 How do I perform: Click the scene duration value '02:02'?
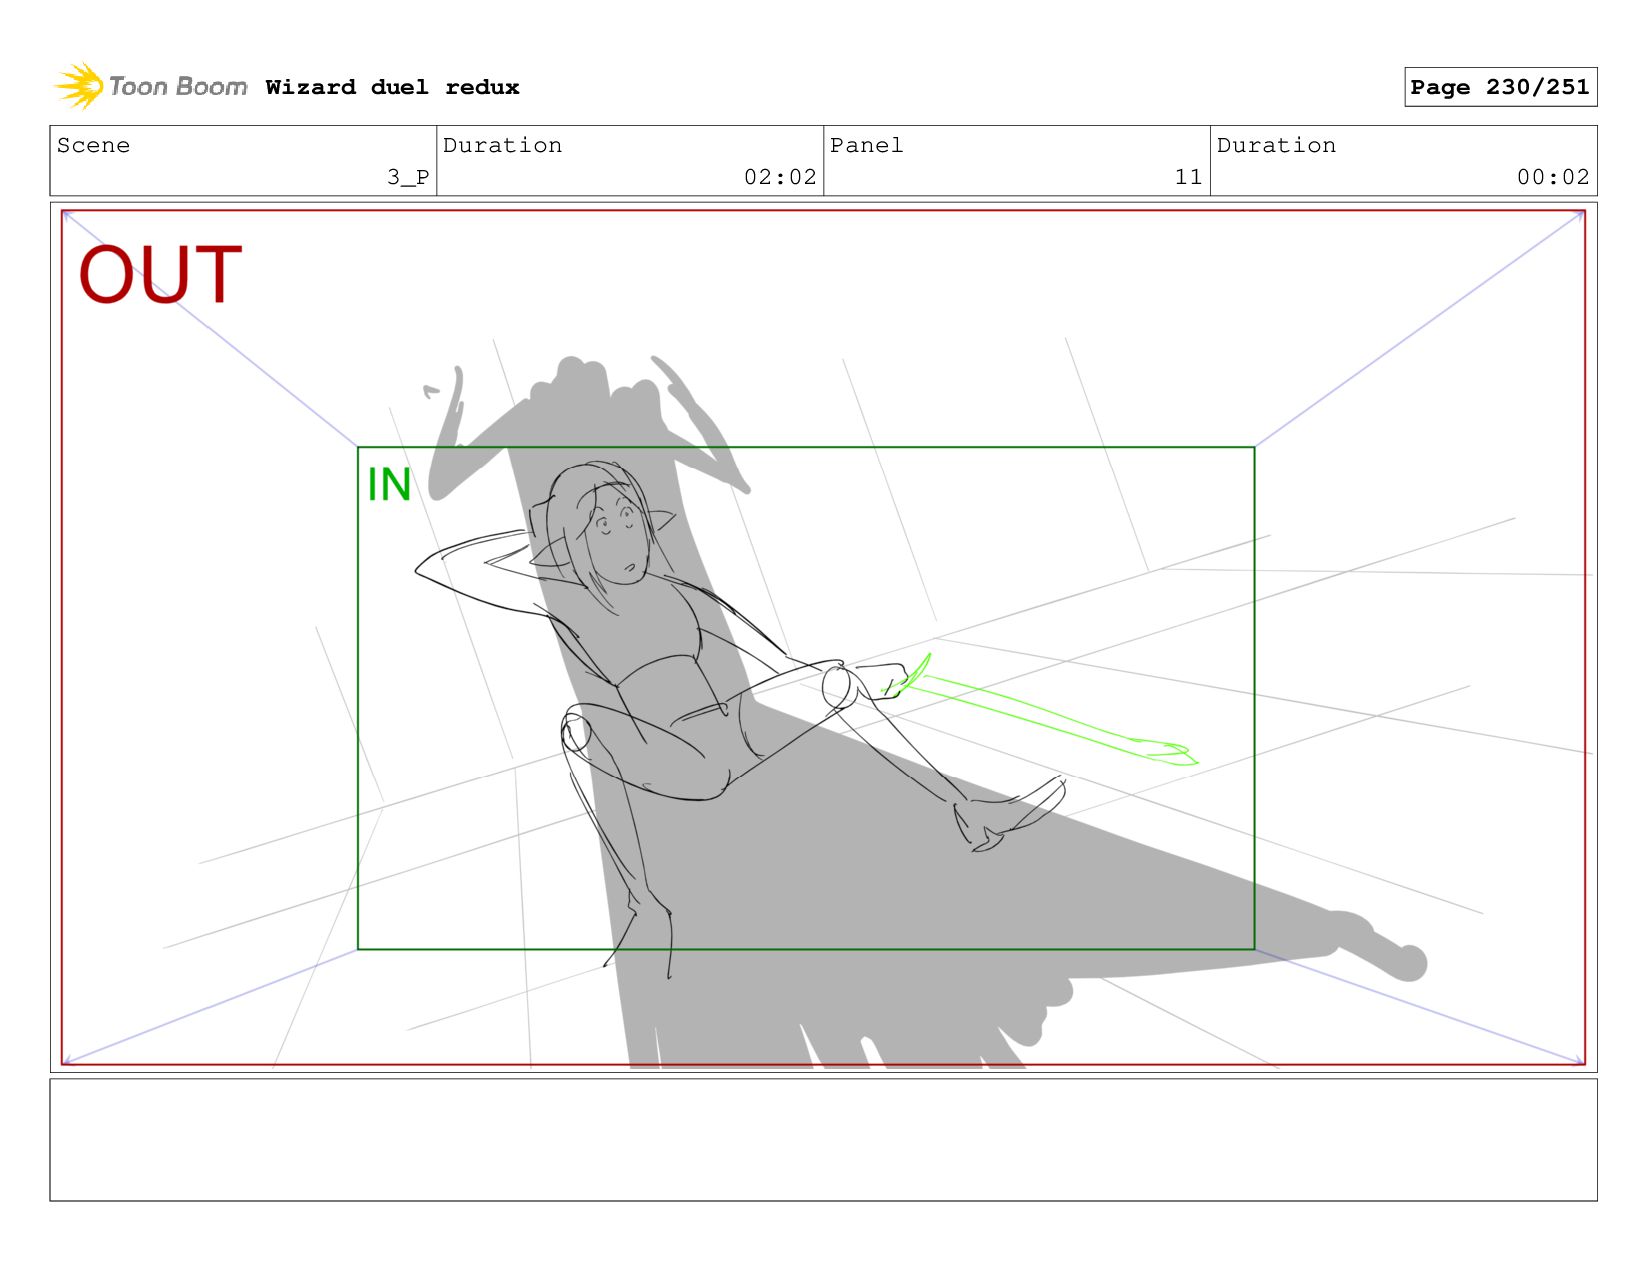coord(780,177)
